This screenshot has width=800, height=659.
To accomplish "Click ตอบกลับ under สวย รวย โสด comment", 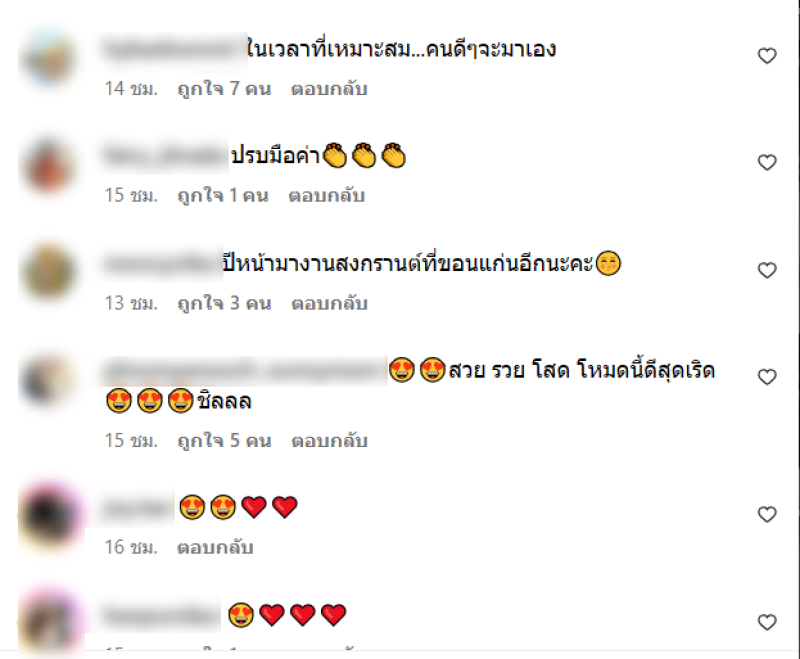I will coord(329,441).
